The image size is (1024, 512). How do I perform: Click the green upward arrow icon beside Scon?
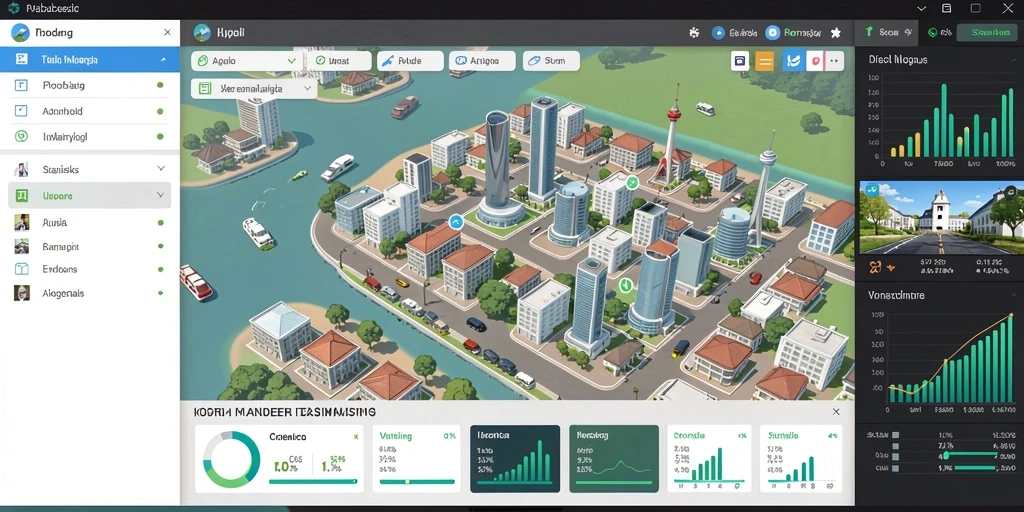click(x=869, y=32)
